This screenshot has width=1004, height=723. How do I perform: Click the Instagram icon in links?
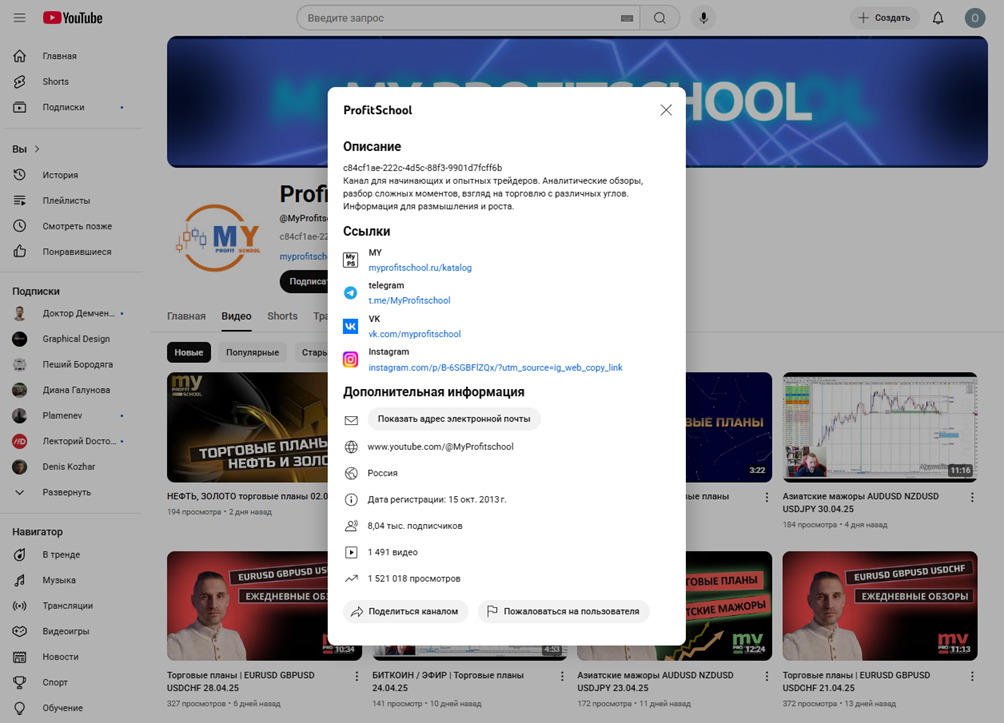pos(350,359)
